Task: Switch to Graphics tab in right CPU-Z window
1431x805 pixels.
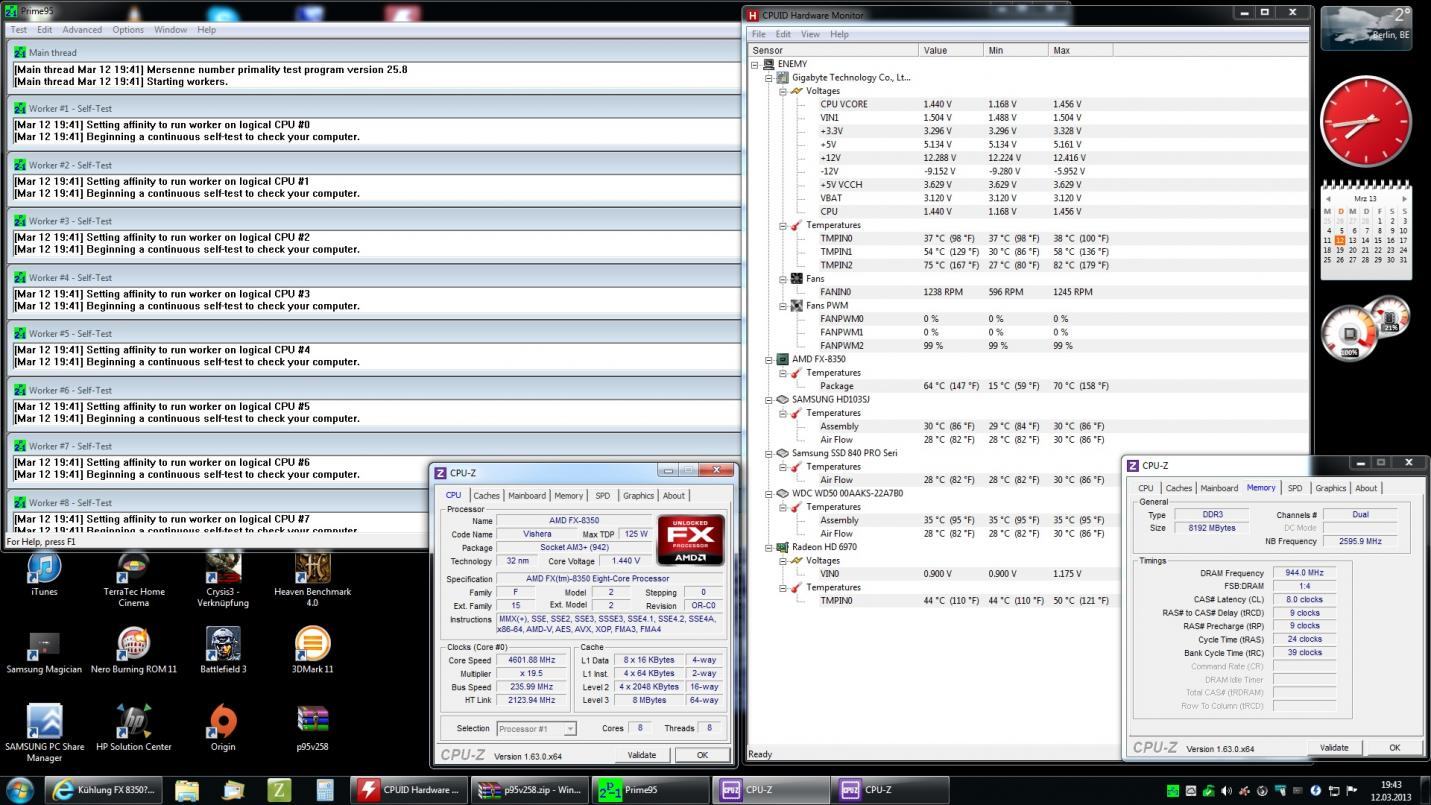Action: 1331,488
